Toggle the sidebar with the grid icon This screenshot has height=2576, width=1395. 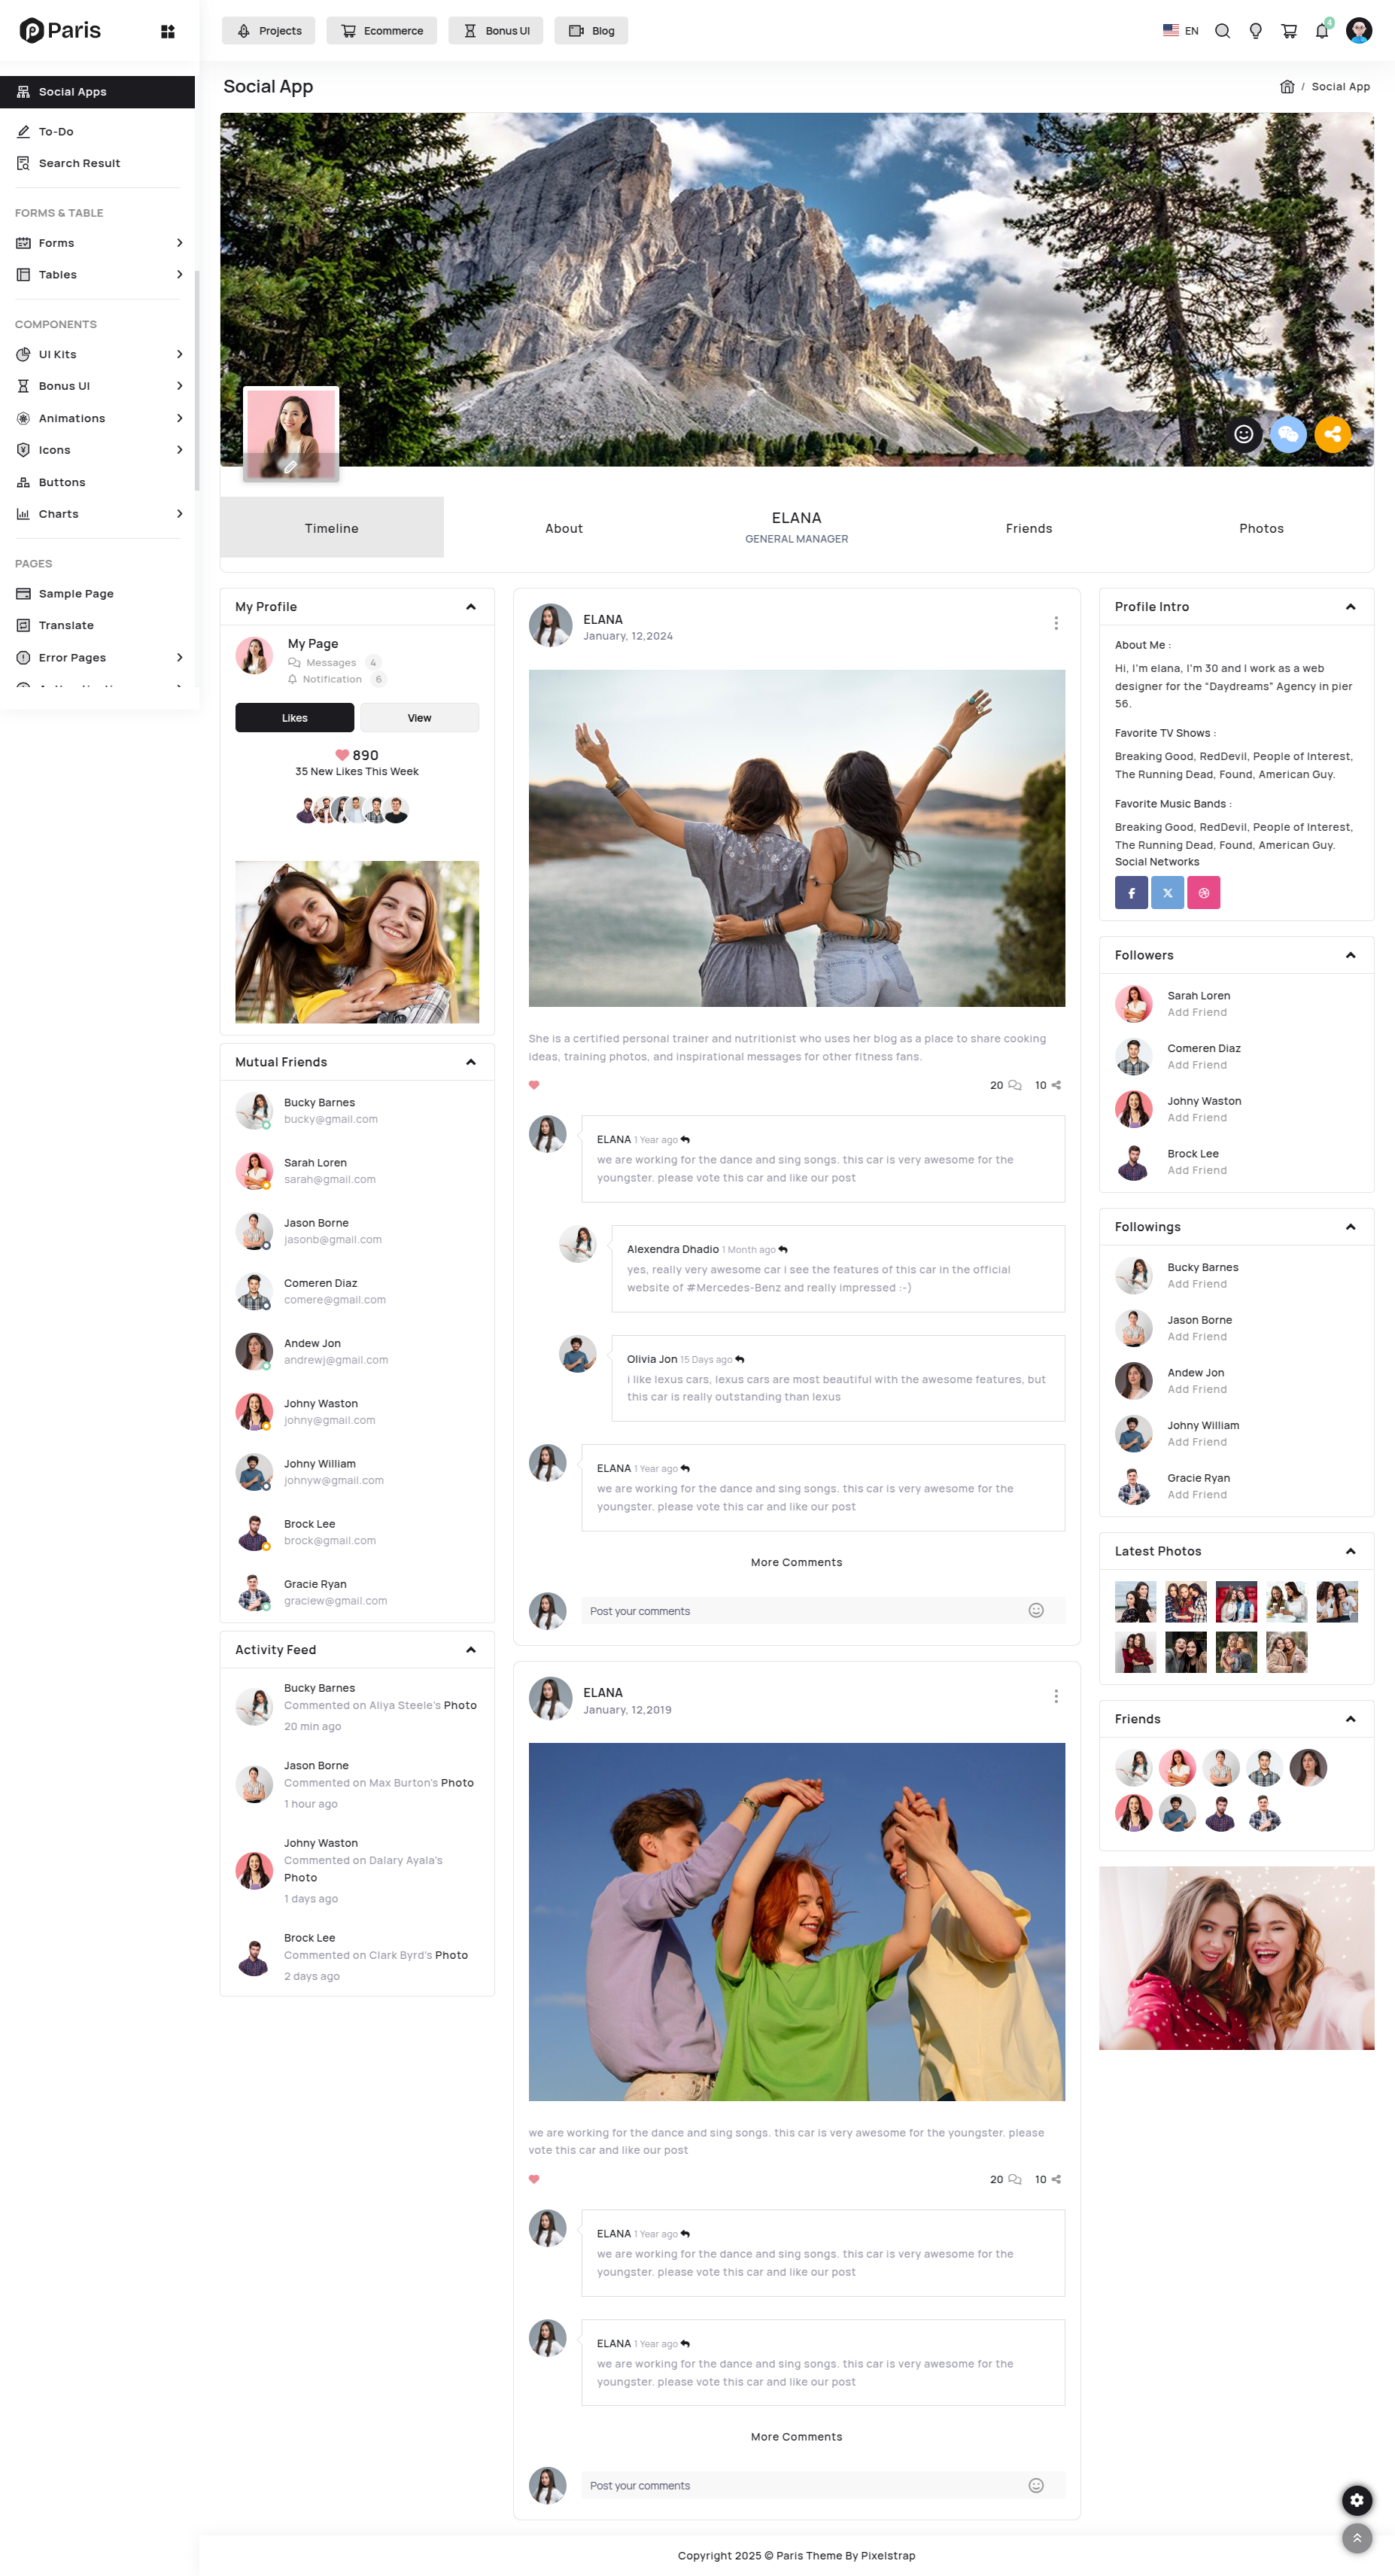click(x=167, y=30)
